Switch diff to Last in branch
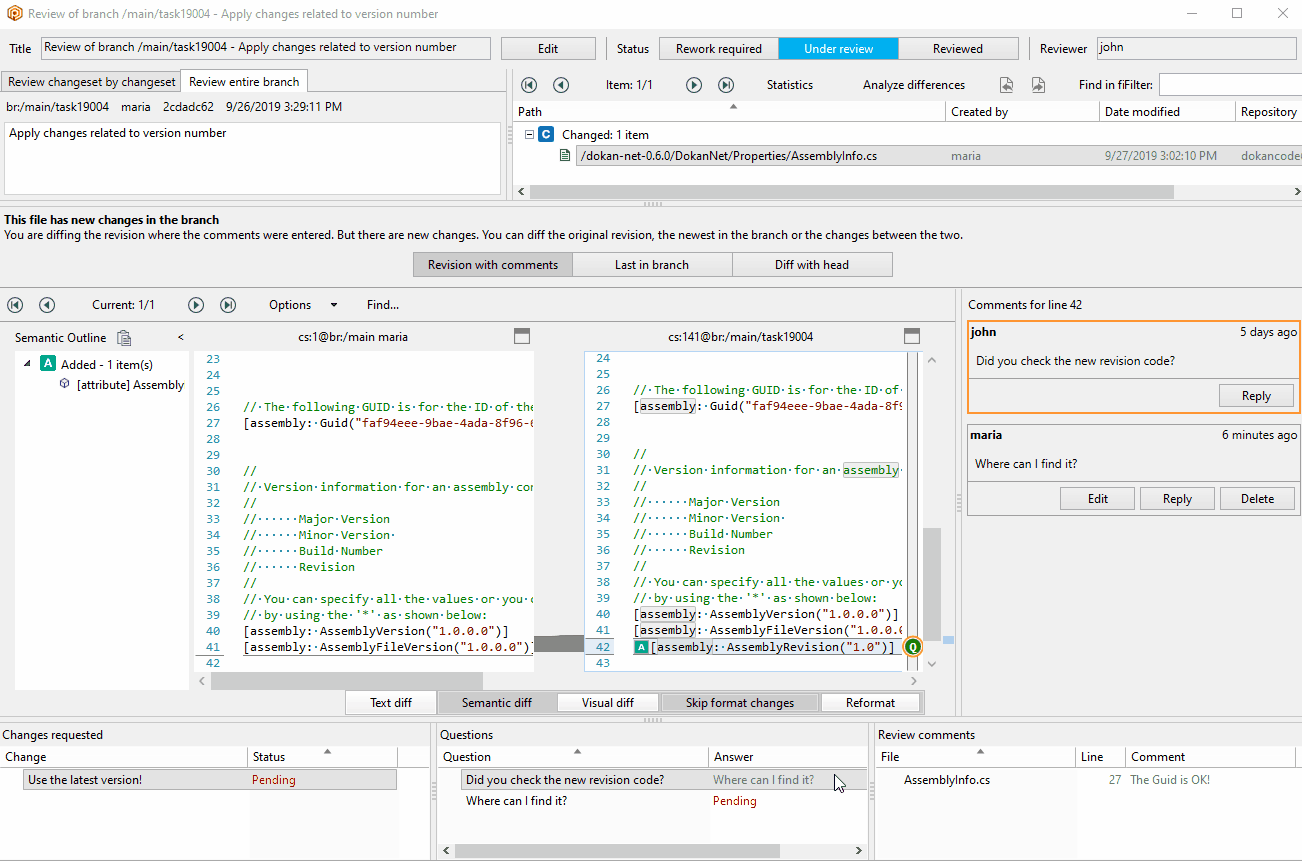 (x=651, y=264)
